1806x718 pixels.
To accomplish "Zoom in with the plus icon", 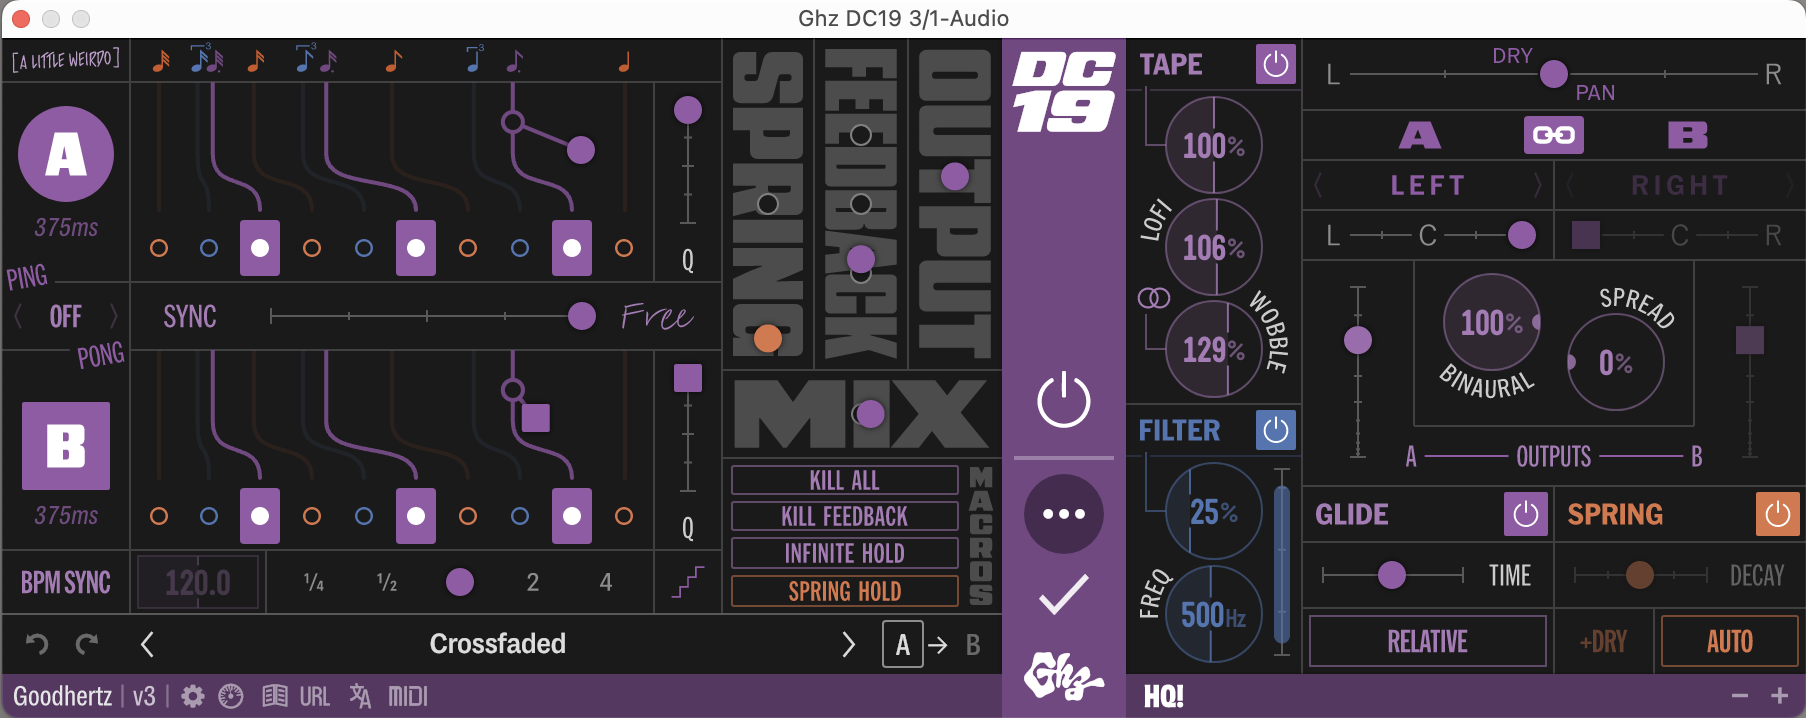I will point(1779,696).
